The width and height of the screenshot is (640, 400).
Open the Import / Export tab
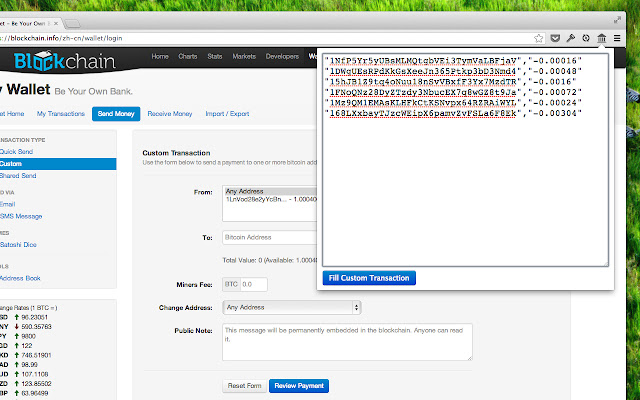pos(227,114)
